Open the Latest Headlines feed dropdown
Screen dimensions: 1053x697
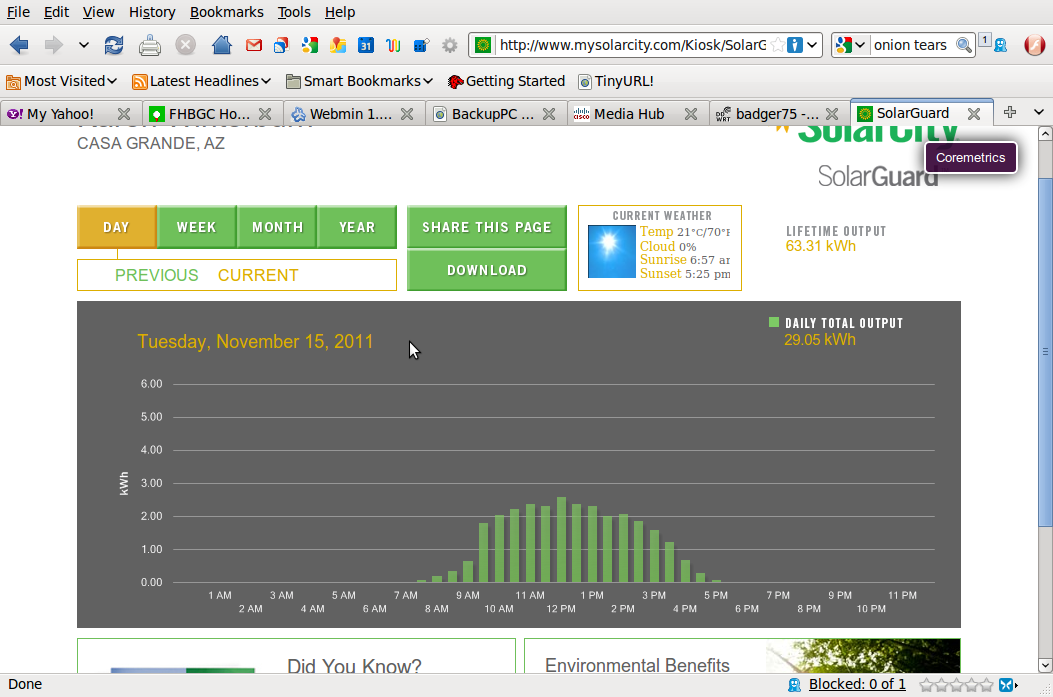pyautogui.click(x=201, y=81)
